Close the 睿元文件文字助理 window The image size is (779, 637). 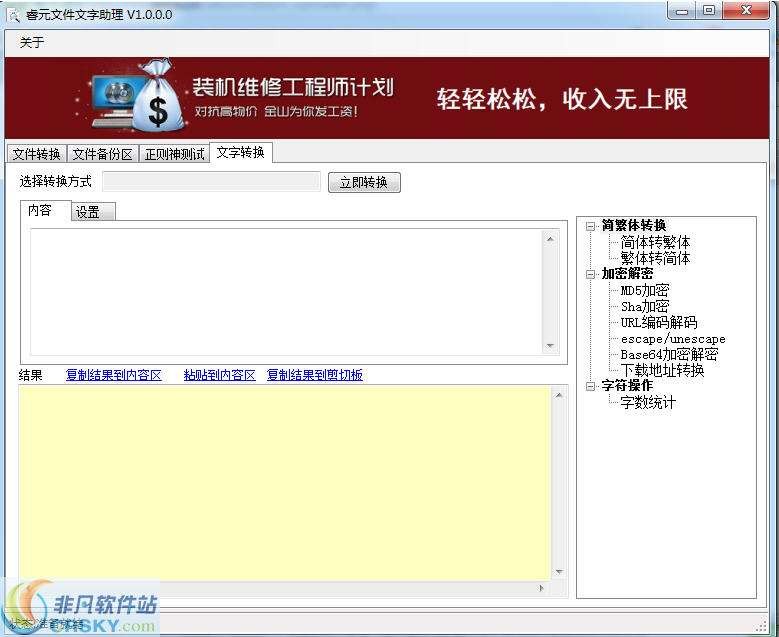pyautogui.click(x=746, y=10)
